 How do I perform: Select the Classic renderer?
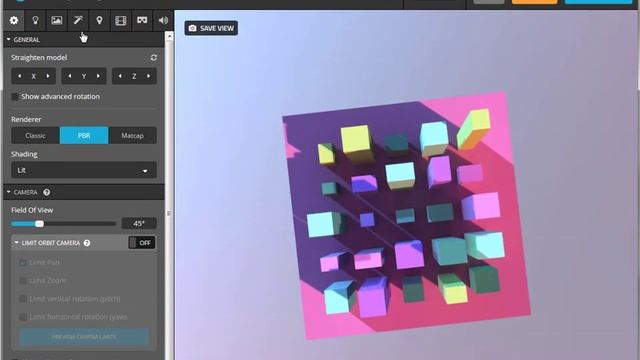tap(36, 136)
